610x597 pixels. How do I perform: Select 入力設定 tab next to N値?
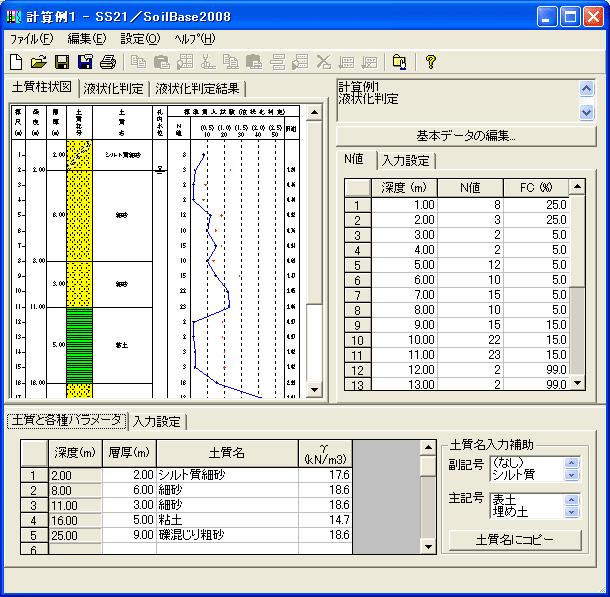point(406,161)
